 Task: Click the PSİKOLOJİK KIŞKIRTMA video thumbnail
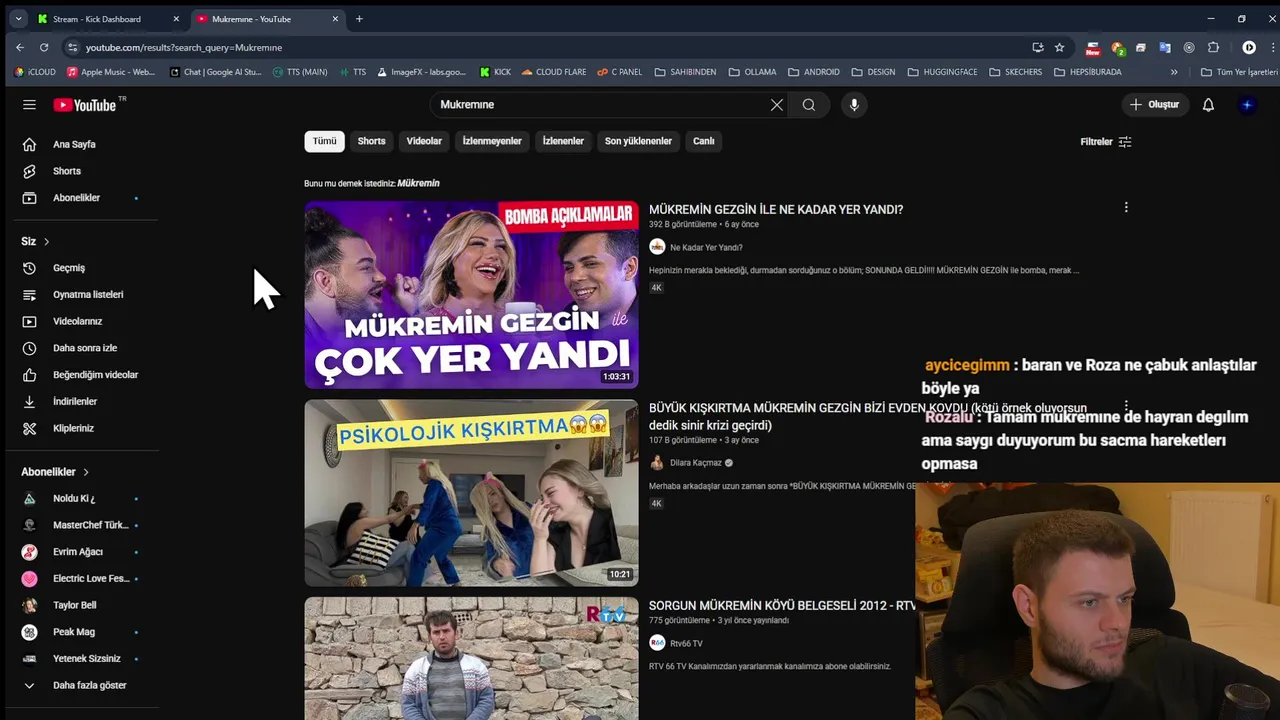(471, 493)
